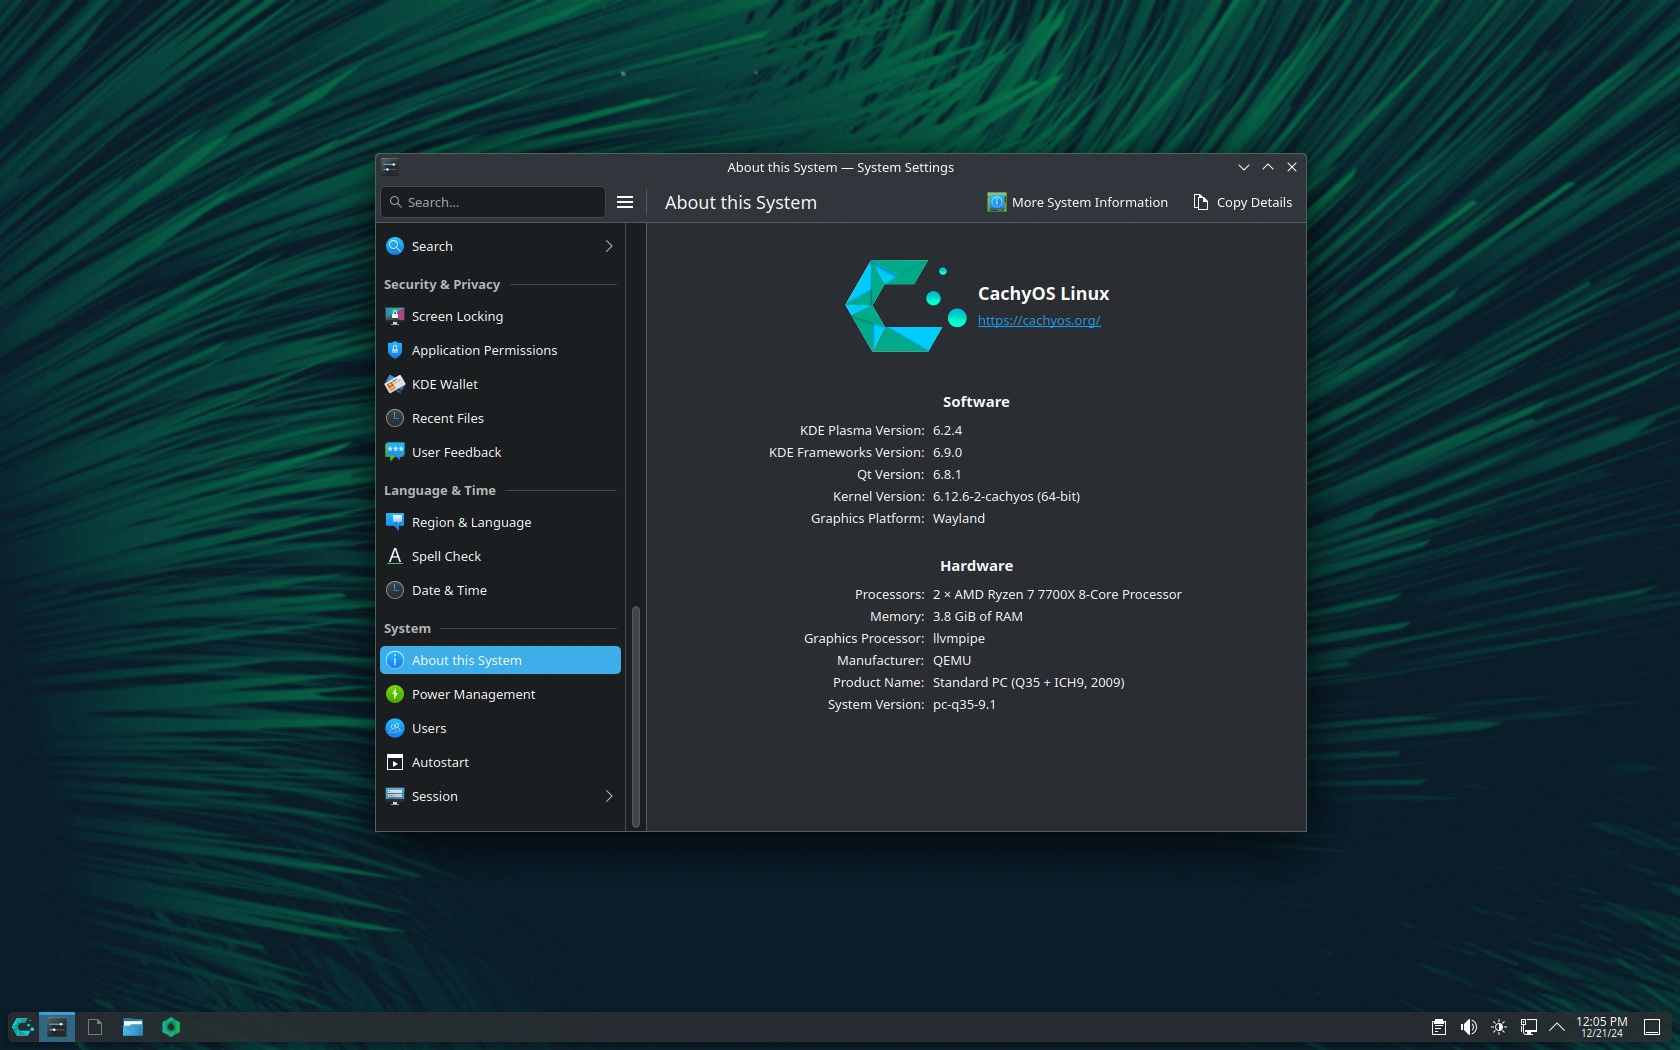1680x1050 pixels.
Task: Click the CachyOS Linux heading text
Action: click(x=1043, y=293)
